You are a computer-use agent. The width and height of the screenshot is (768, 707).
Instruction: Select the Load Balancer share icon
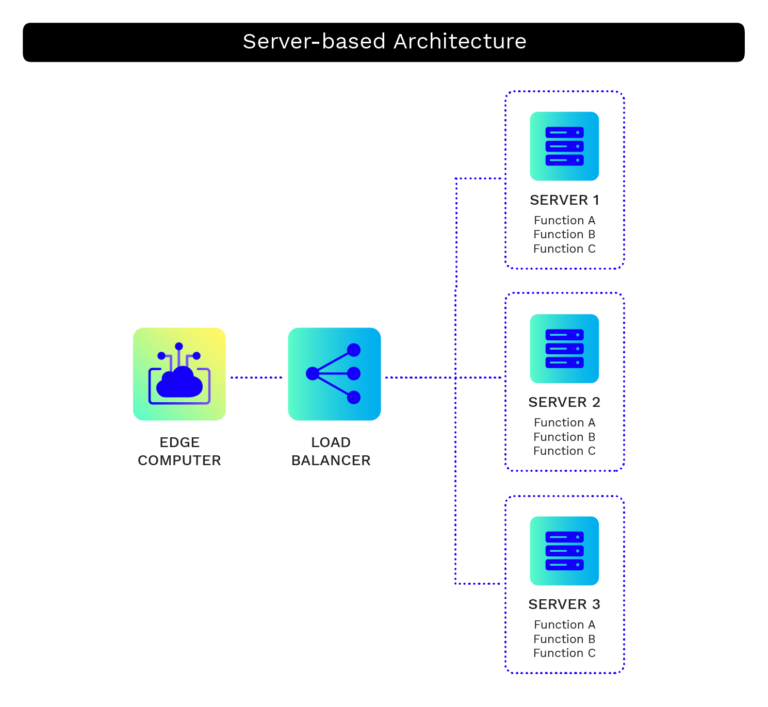[x=334, y=374]
